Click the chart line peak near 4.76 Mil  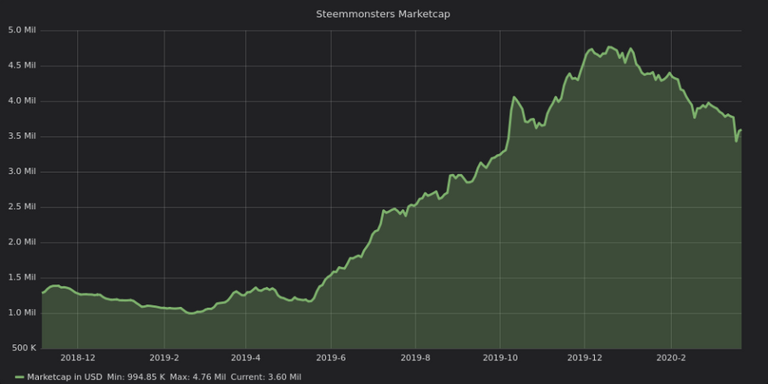610,47
